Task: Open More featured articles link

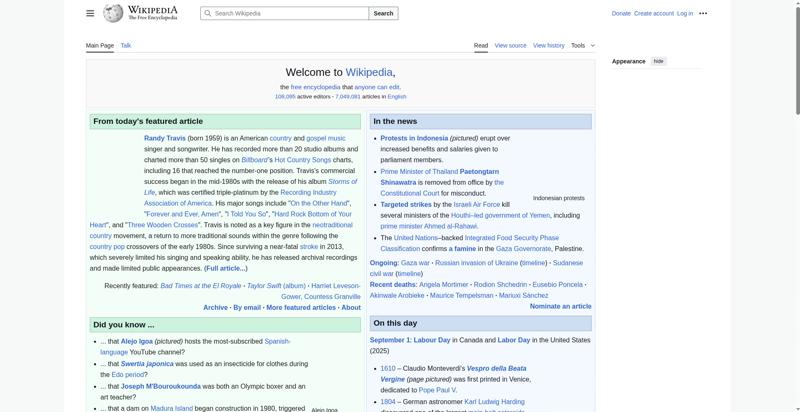Action: coord(301,307)
